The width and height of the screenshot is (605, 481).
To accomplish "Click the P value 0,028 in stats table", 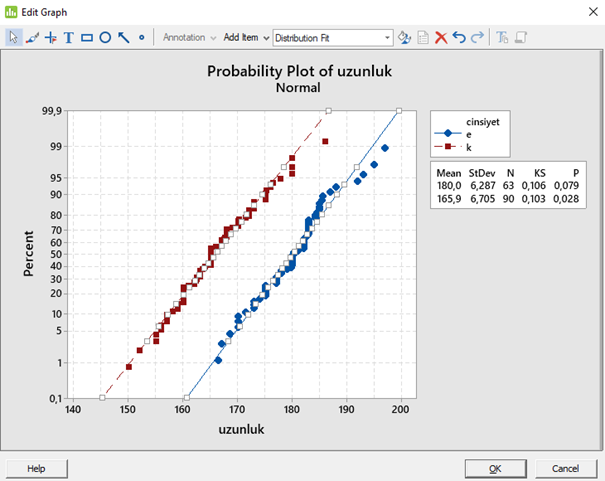I will coord(566,199).
